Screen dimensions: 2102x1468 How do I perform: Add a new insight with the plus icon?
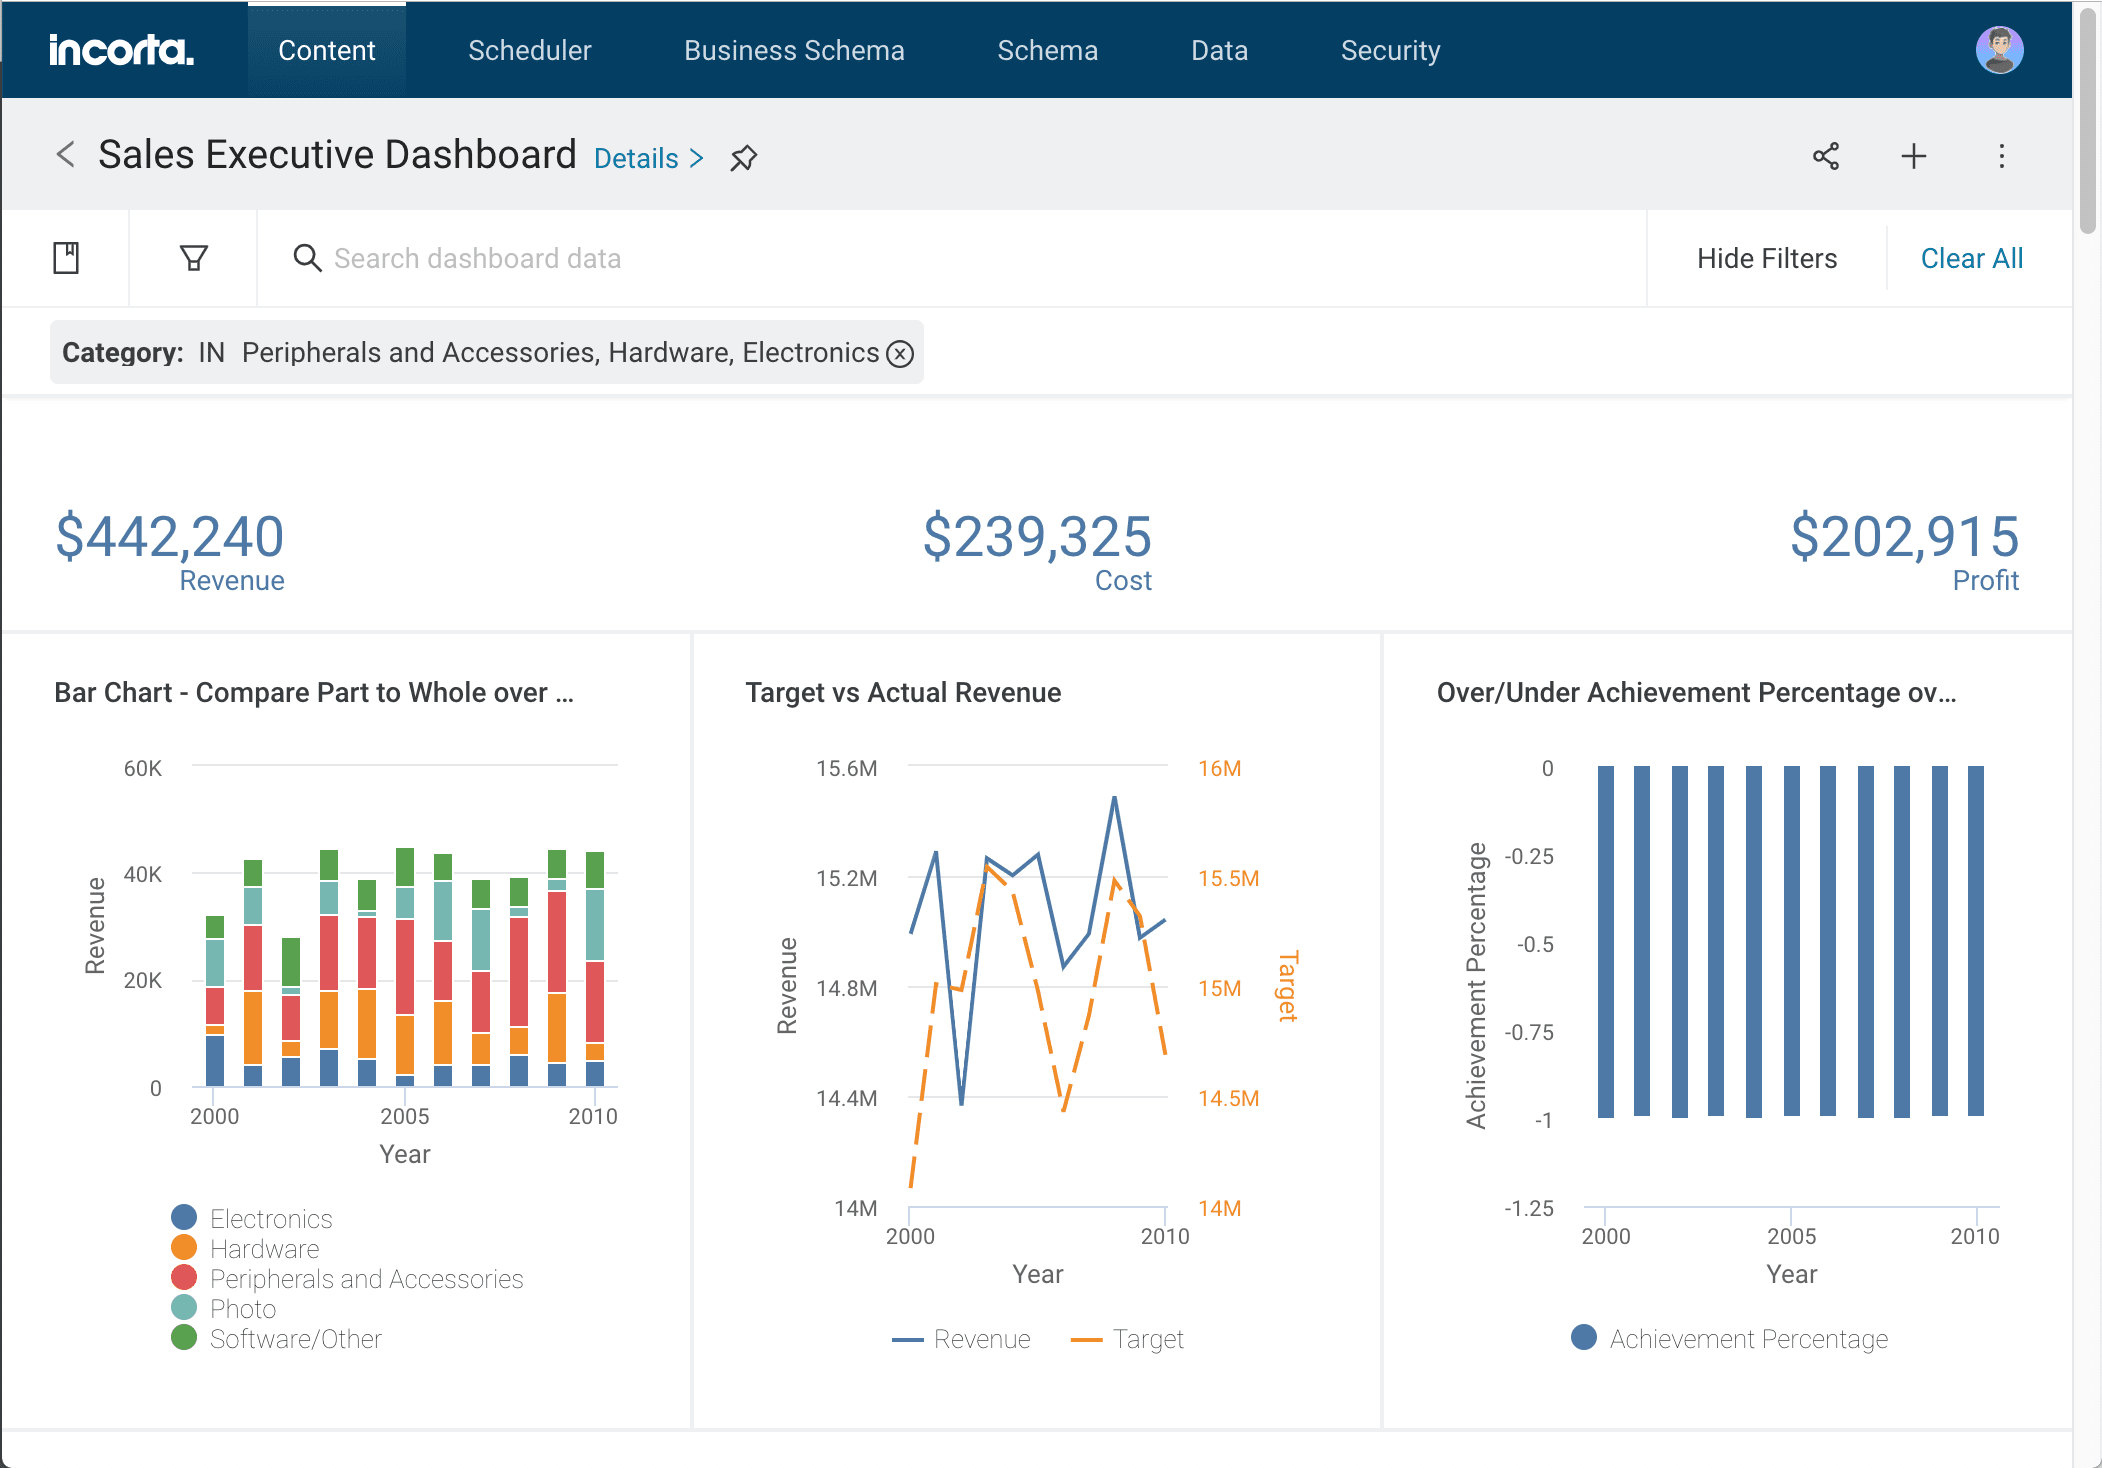click(x=1913, y=156)
